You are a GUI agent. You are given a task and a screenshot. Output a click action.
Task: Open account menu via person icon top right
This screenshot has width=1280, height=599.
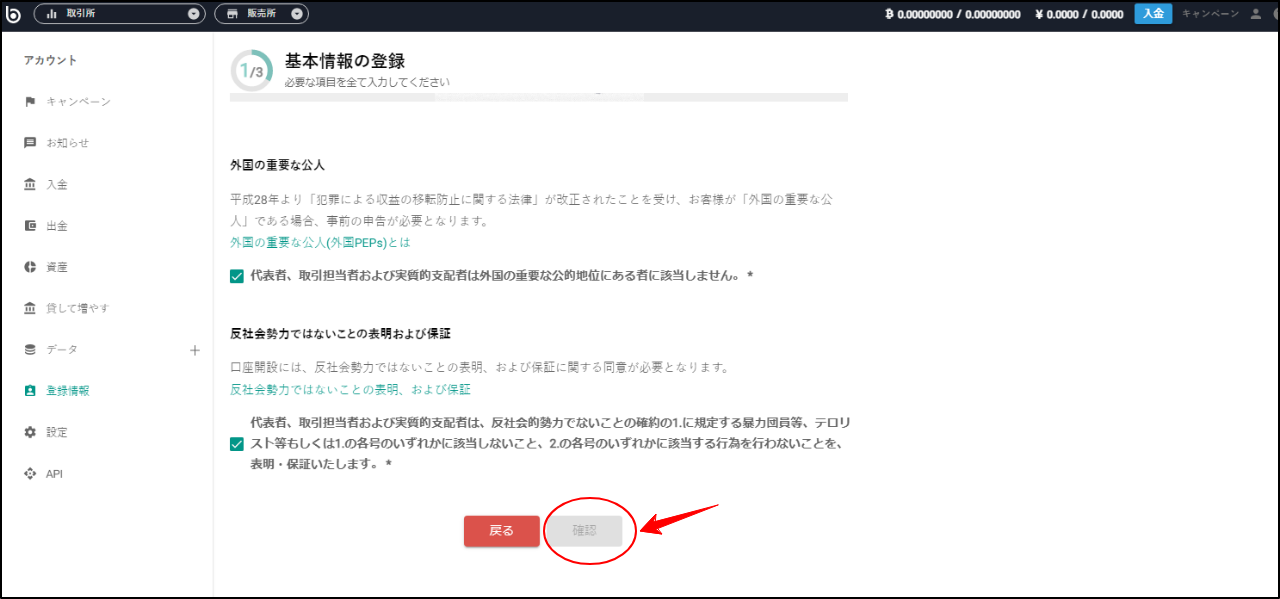click(x=1254, y=13)
